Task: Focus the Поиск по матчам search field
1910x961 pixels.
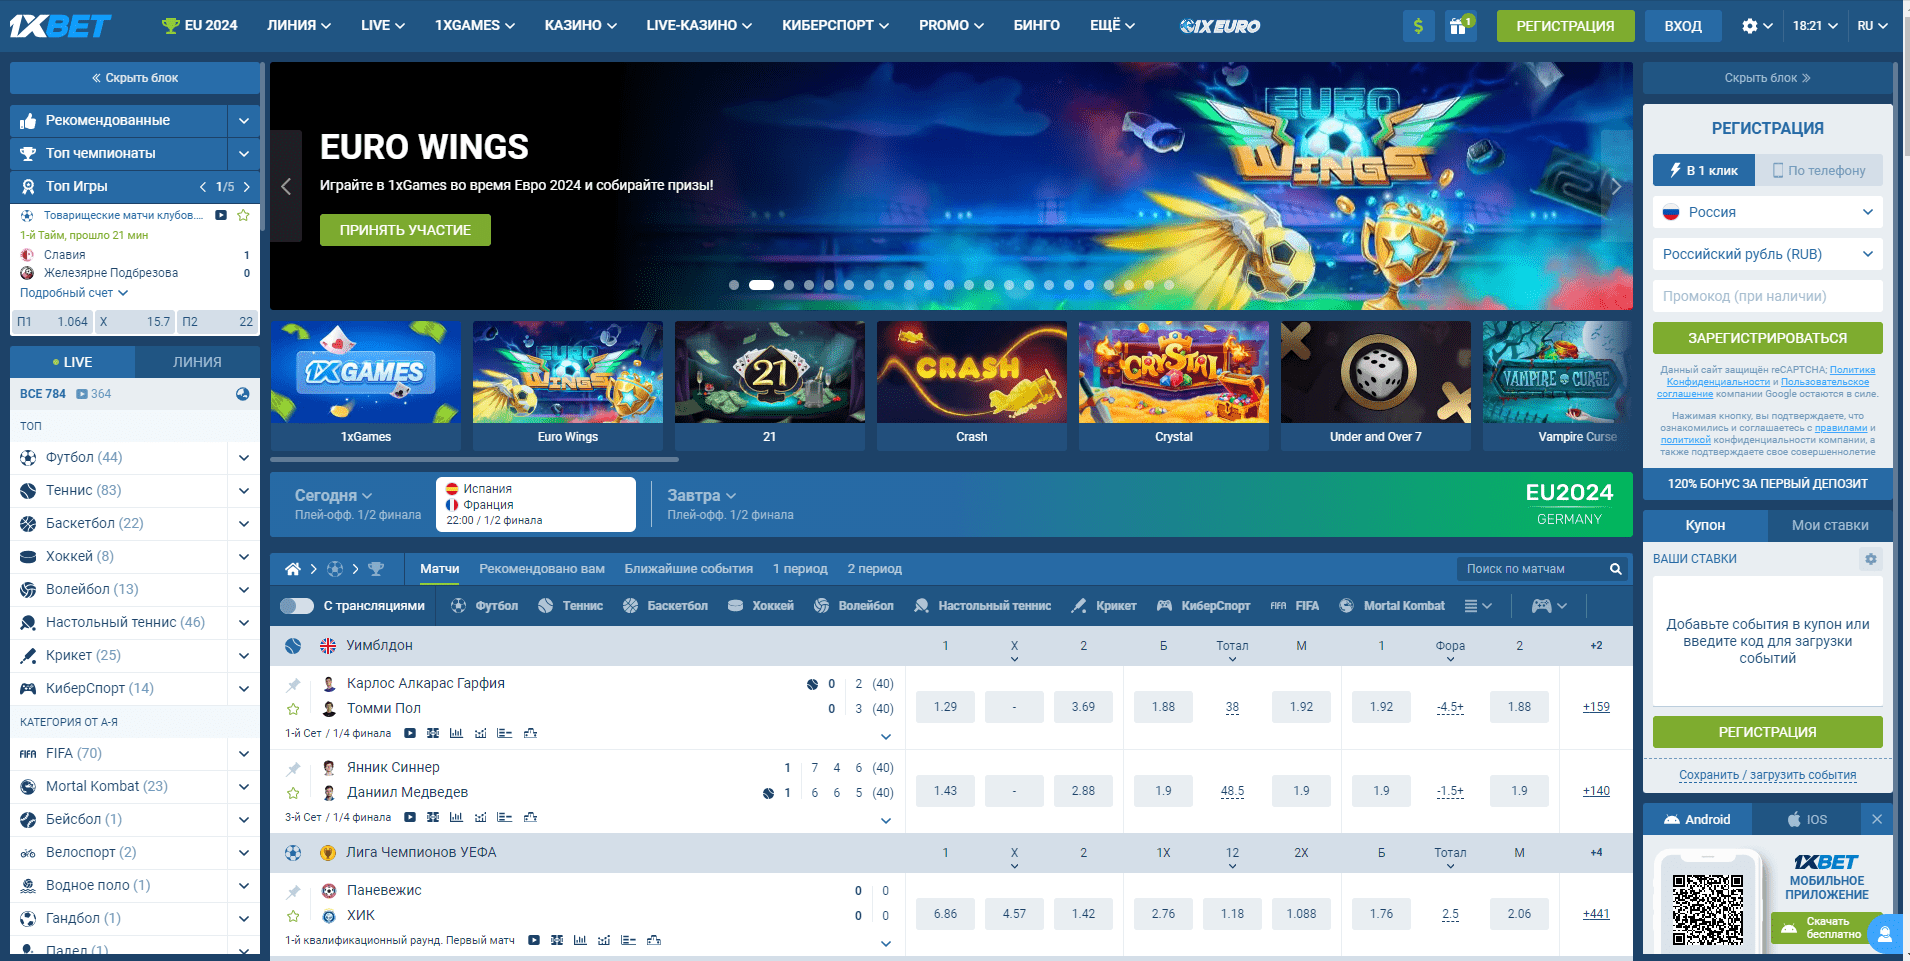Action: click(x=1530, y=569)
